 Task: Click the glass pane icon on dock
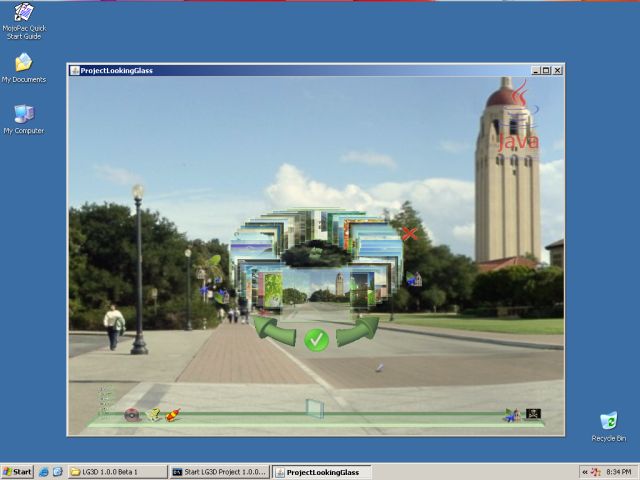[315, 408]
